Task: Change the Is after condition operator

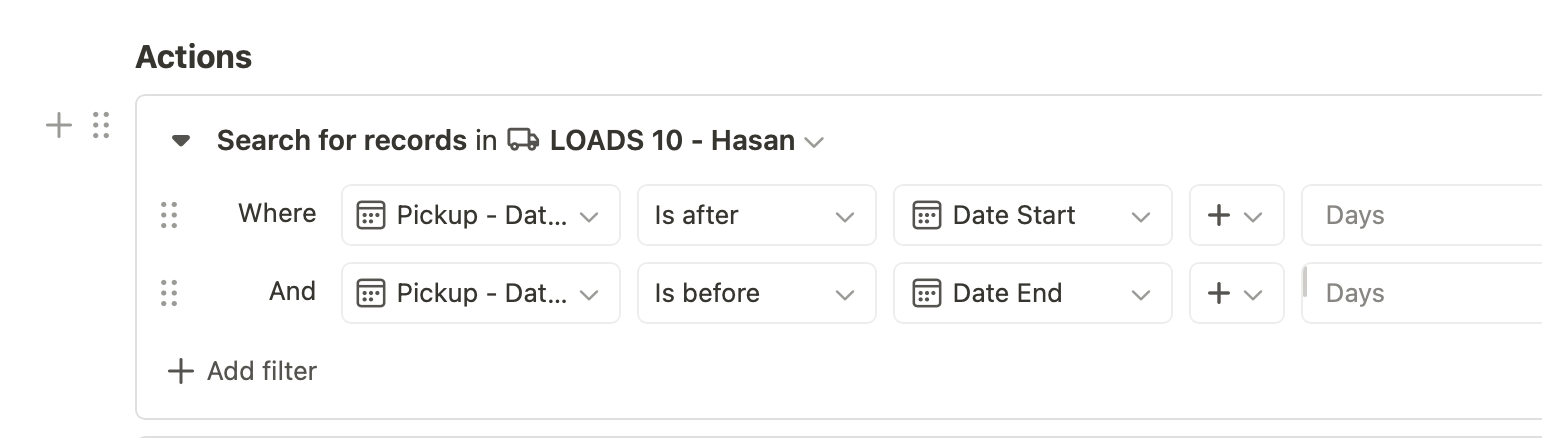Action: point(756,215)
